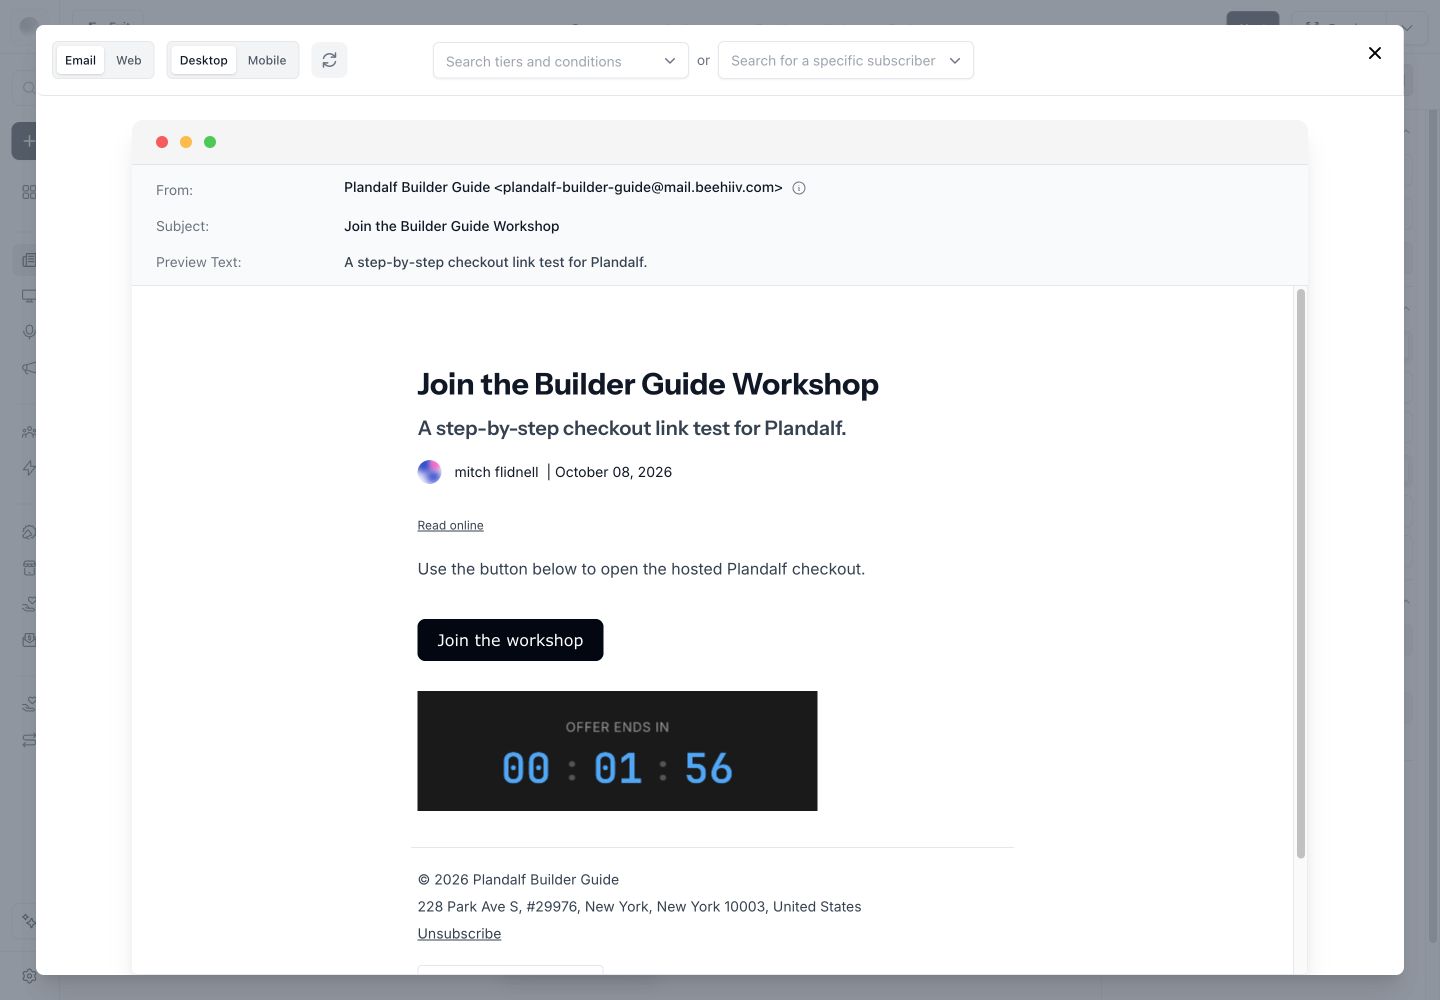Click the author name mitch flidnell

[x=496, y=472]
